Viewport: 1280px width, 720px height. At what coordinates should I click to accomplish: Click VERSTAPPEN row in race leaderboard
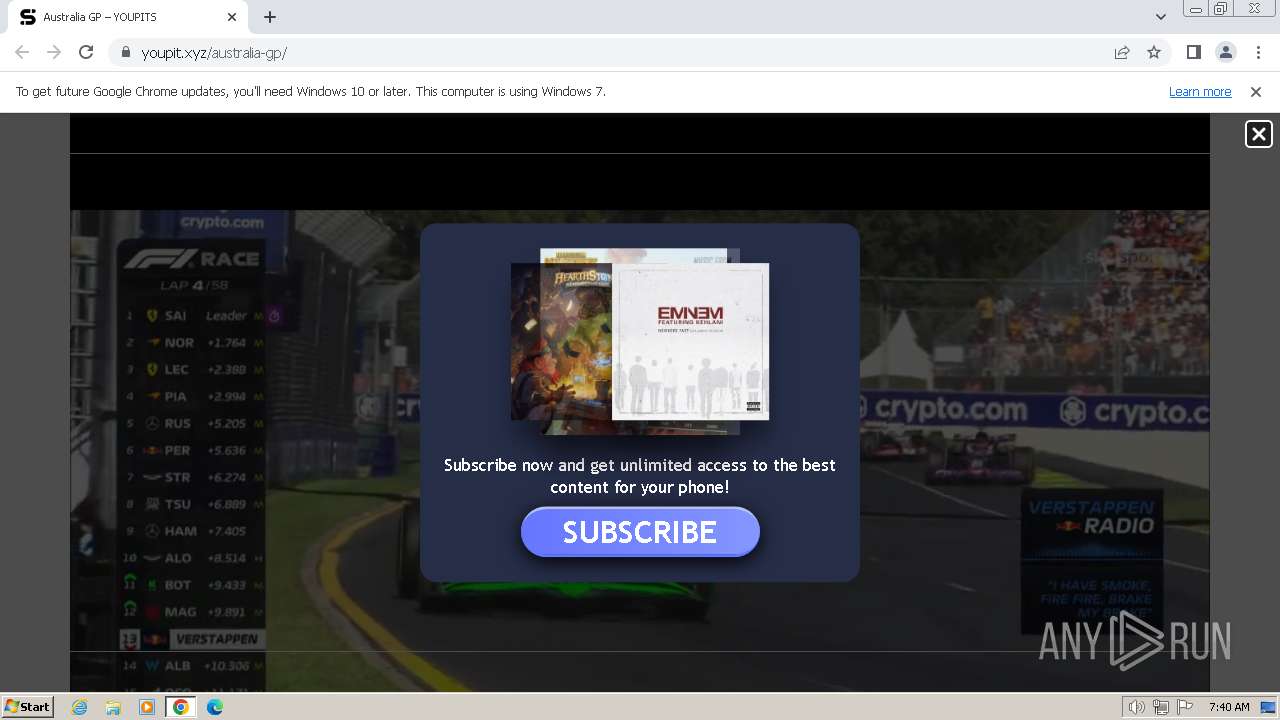[x=192, y=639]
